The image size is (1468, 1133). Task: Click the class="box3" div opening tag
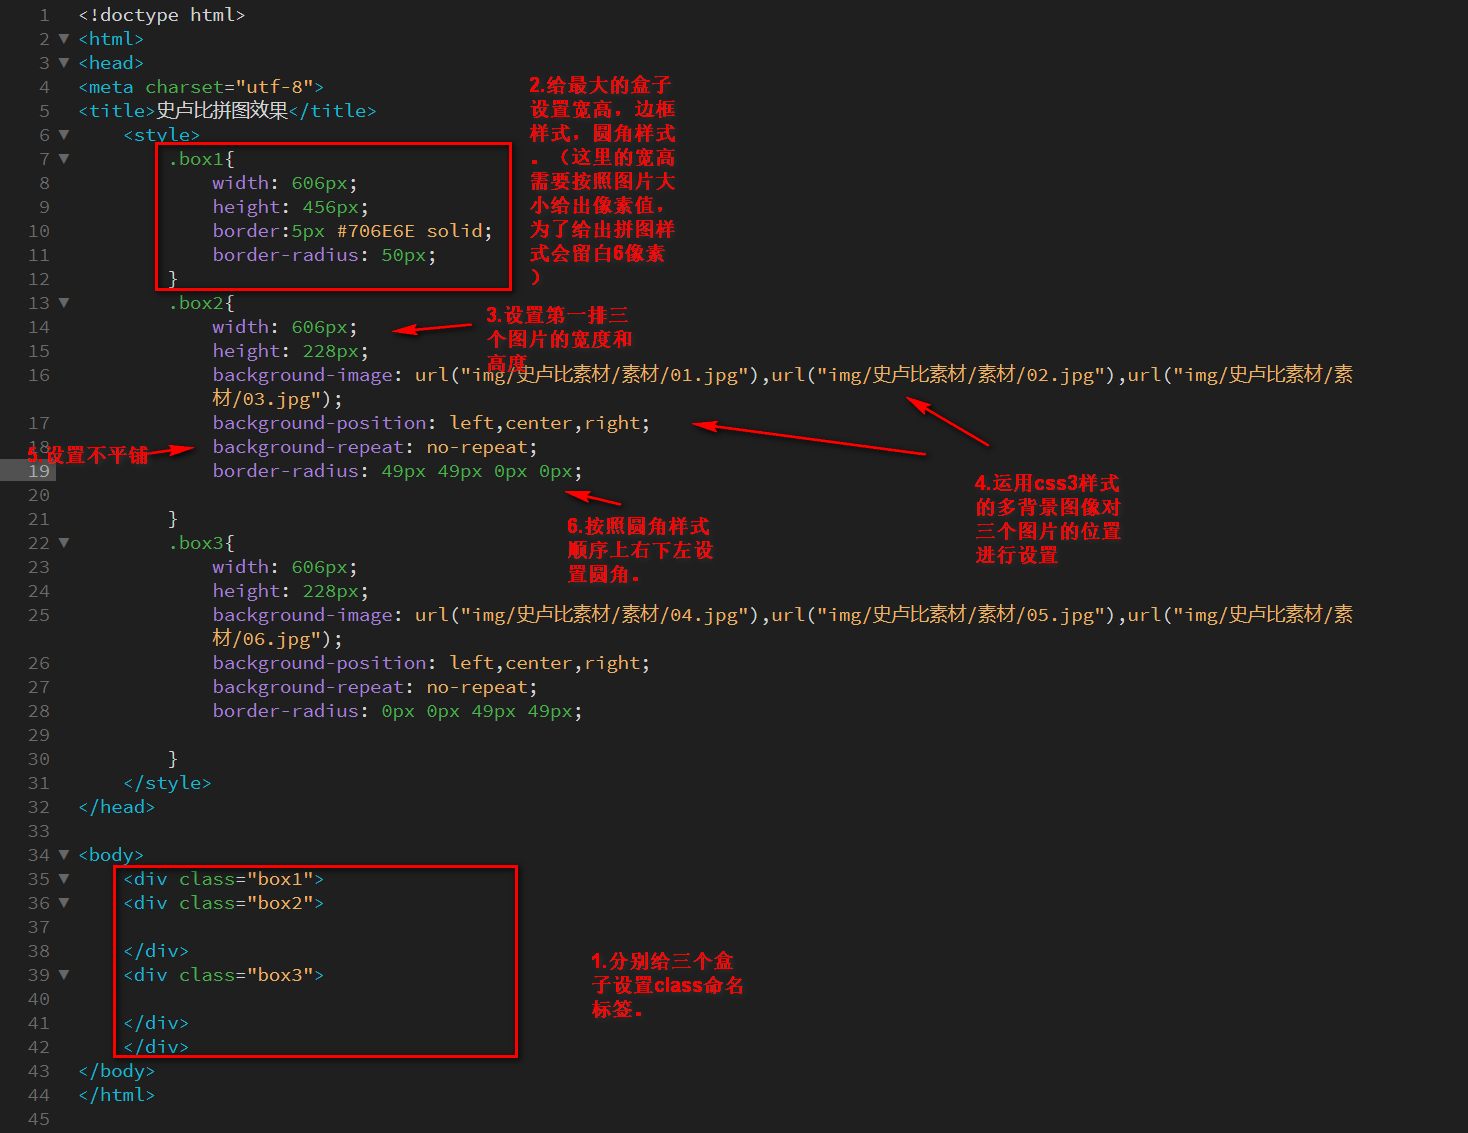223,975
